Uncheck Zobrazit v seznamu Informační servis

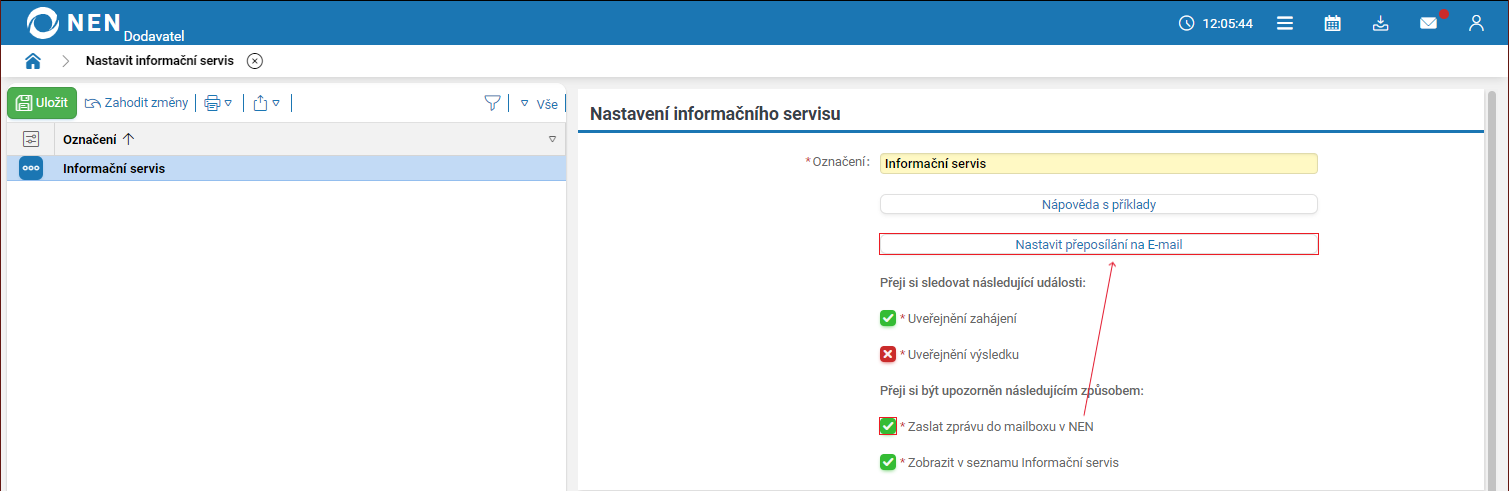(x=888, y=462)
